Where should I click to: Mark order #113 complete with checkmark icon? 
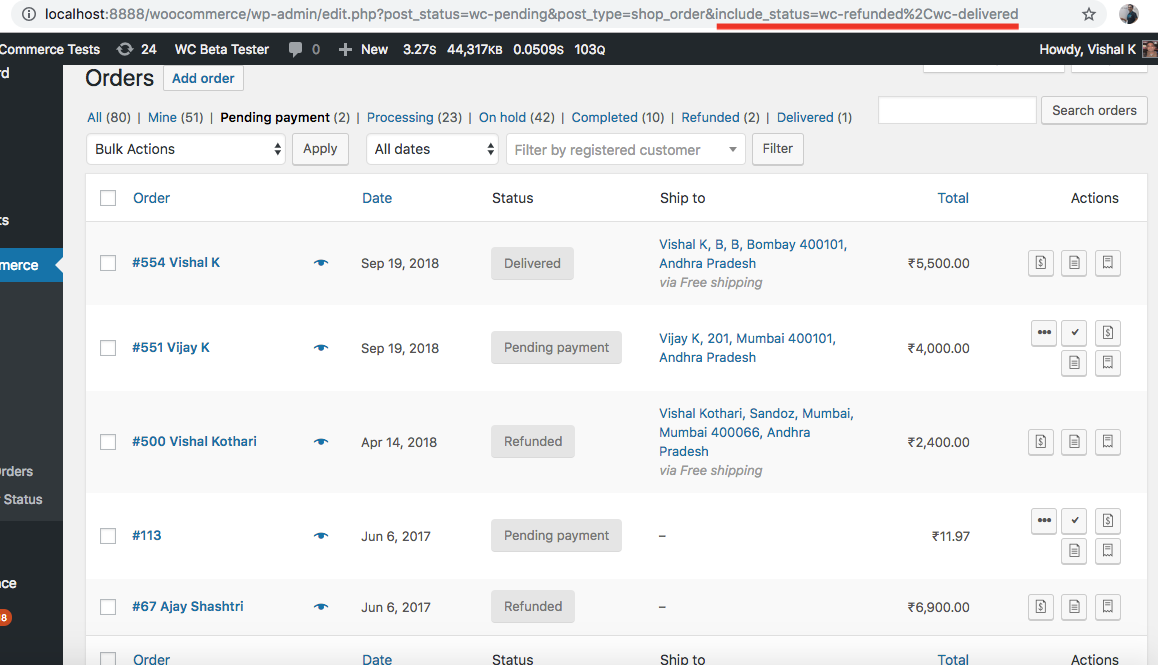1075,521
